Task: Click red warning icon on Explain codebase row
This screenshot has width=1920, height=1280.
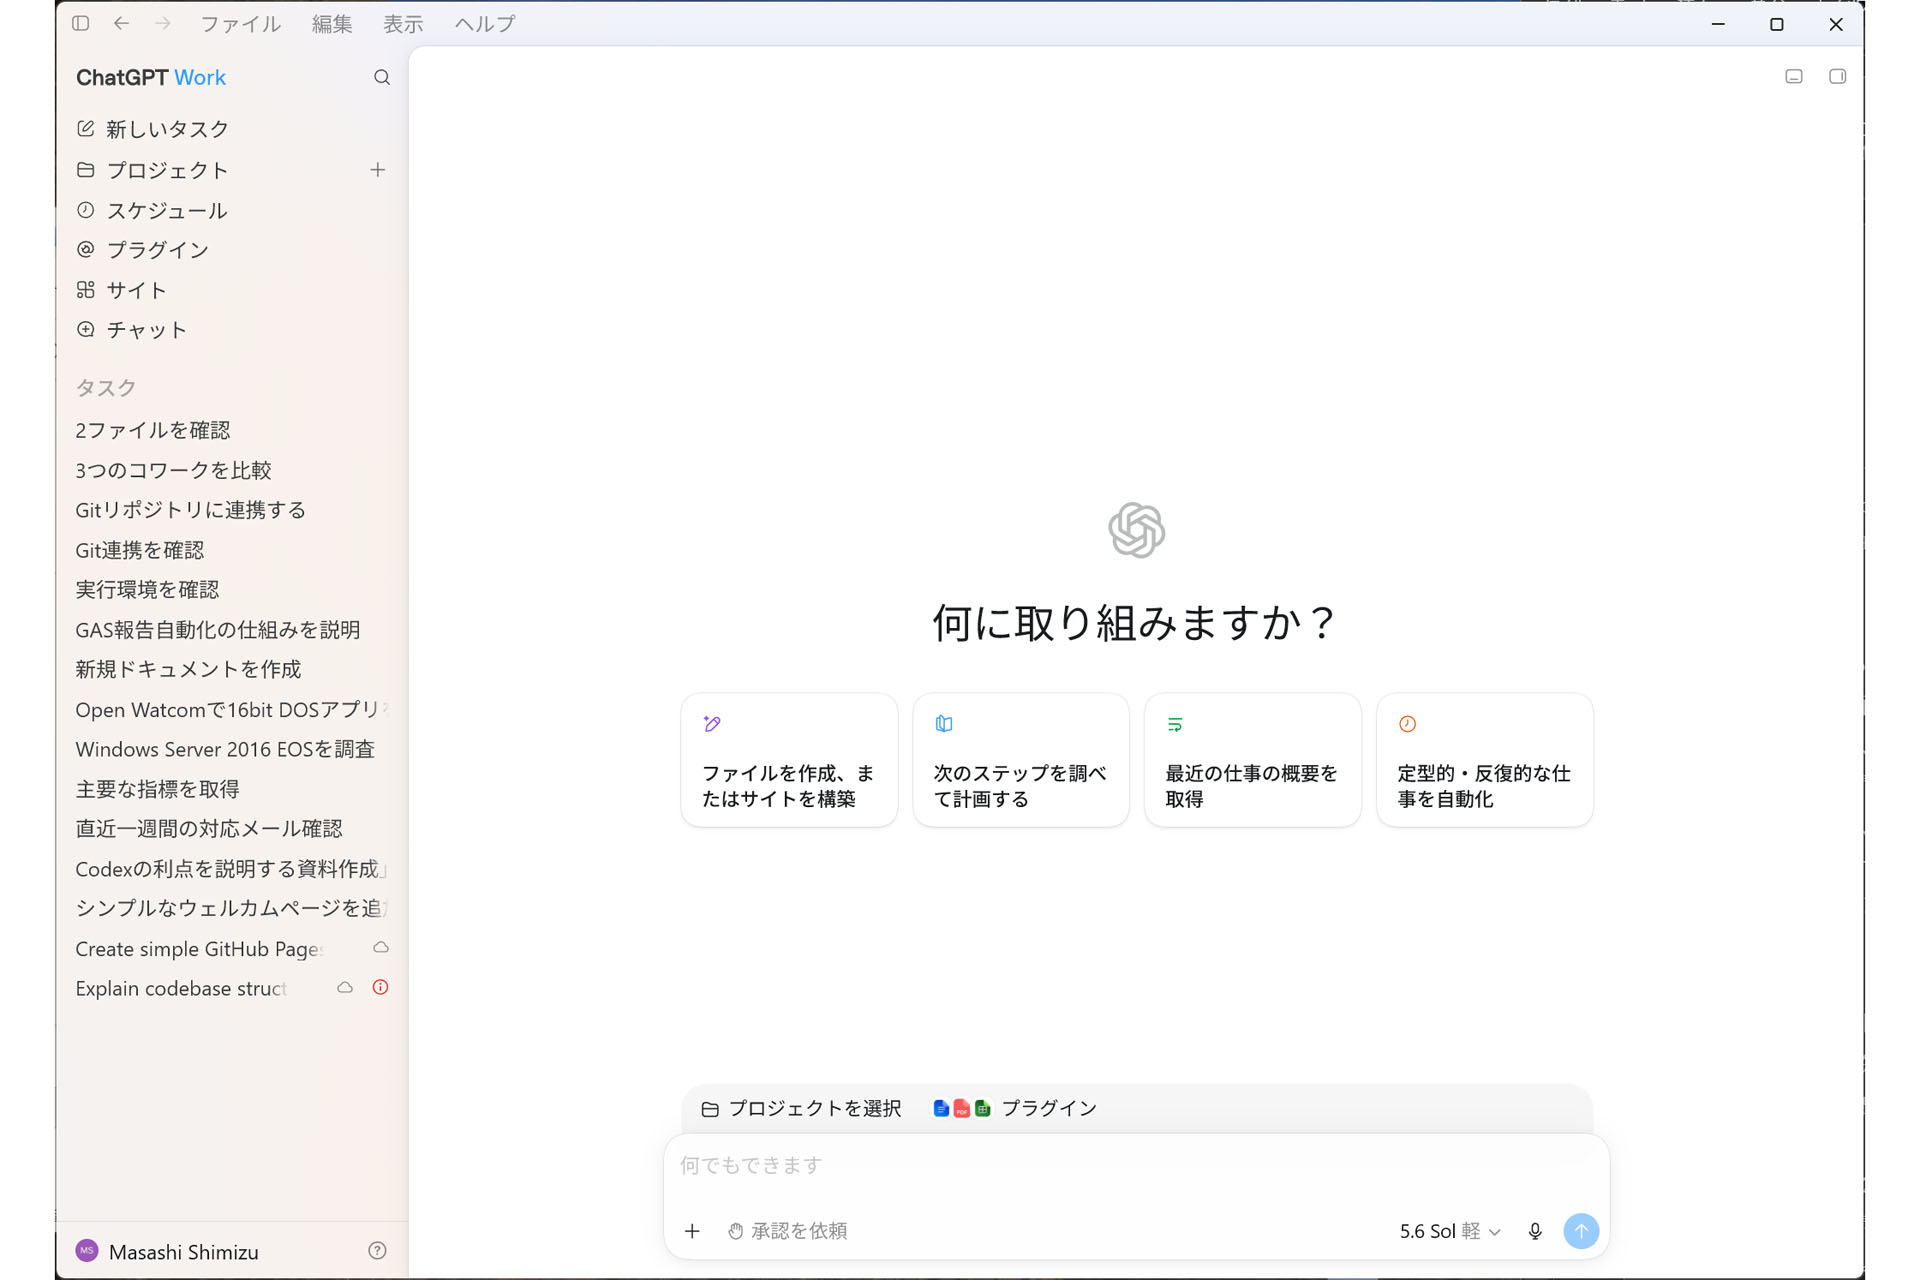Action: click(x=380, y=987)
